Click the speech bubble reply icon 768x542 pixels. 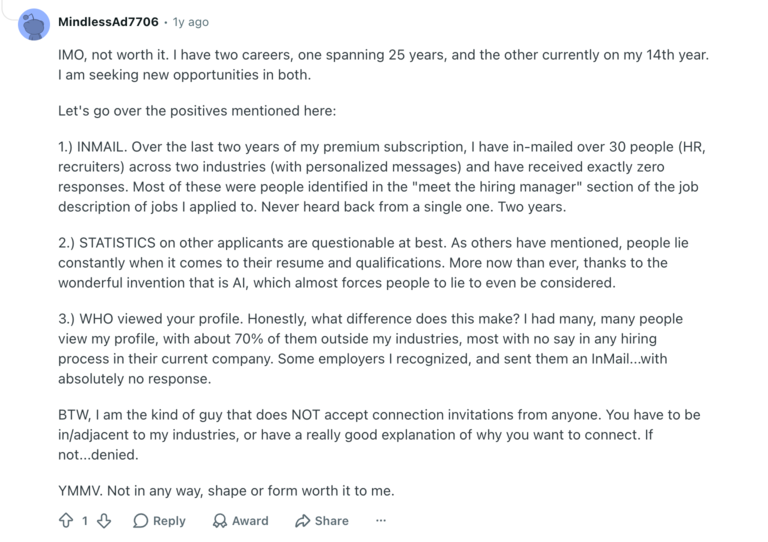tap(141, 520)
